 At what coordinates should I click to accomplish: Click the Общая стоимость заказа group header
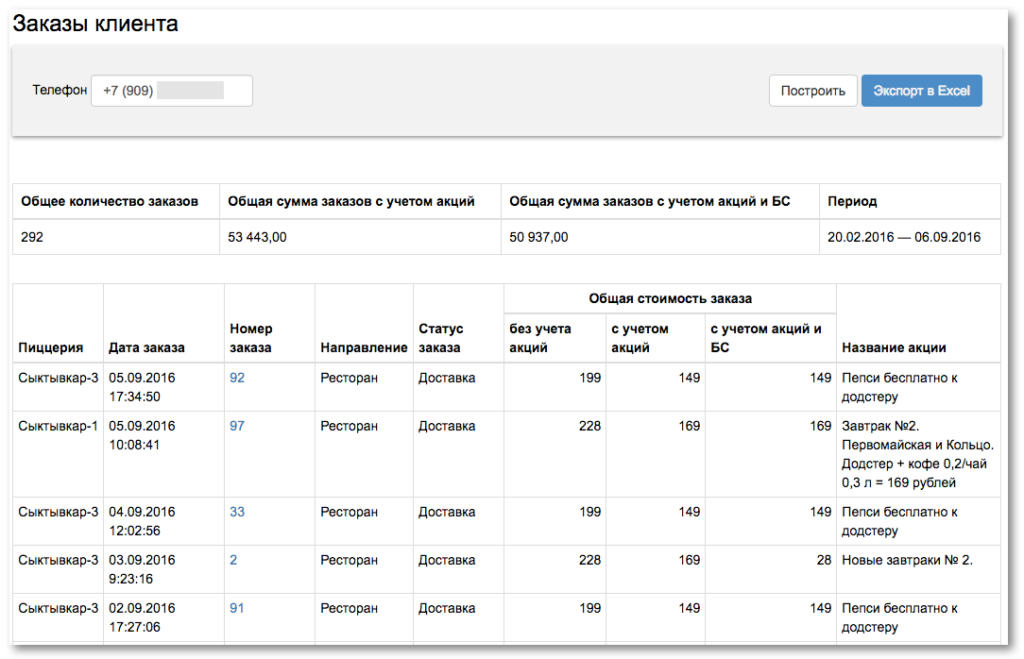click(670, 298)
